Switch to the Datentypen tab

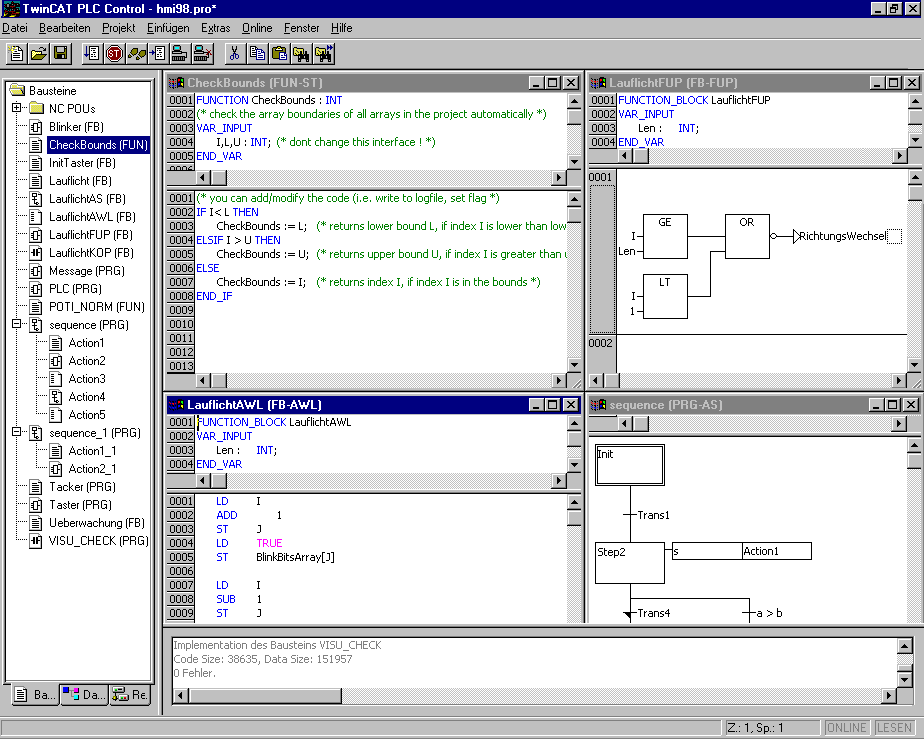click(x=83, y=694)
